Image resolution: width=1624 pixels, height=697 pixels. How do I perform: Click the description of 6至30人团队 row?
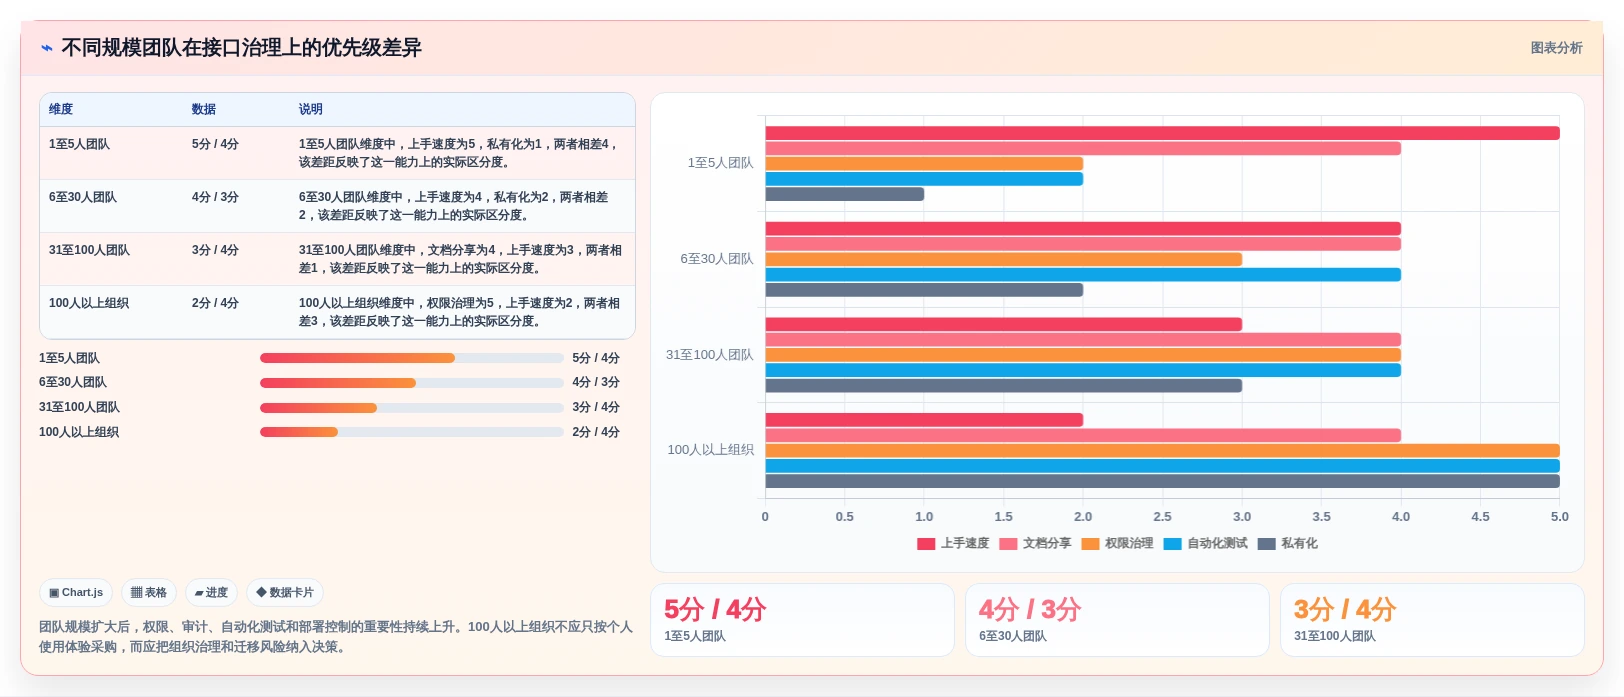[453, 206]
